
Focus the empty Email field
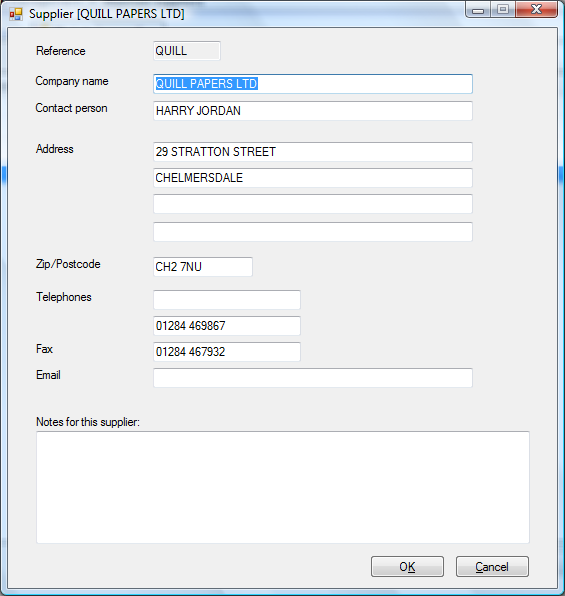[x=313, y=378]
